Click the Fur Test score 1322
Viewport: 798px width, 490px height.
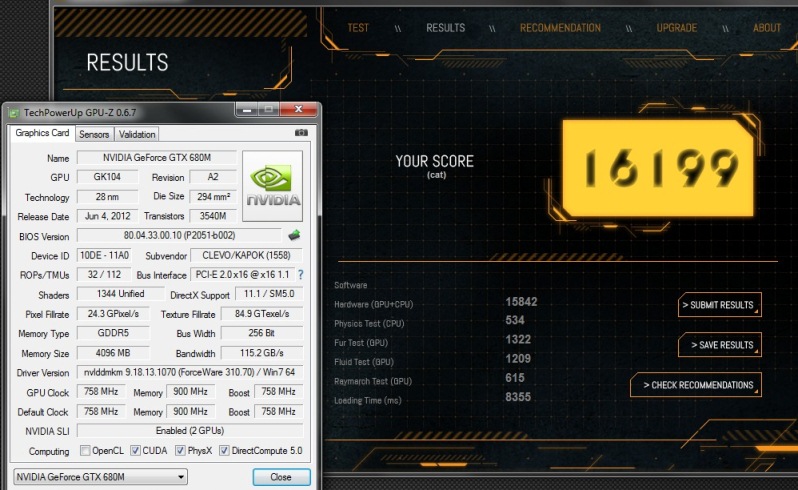518,339
